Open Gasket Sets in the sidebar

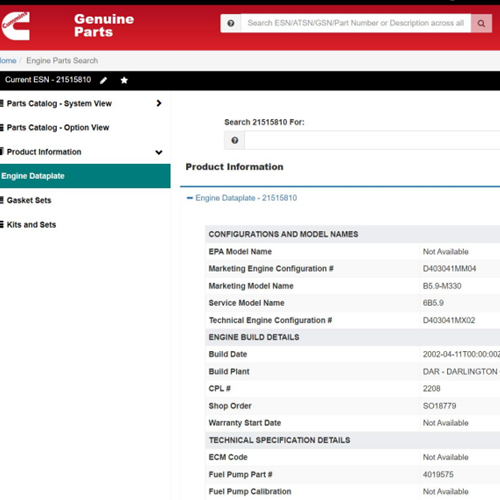(29, 200)
